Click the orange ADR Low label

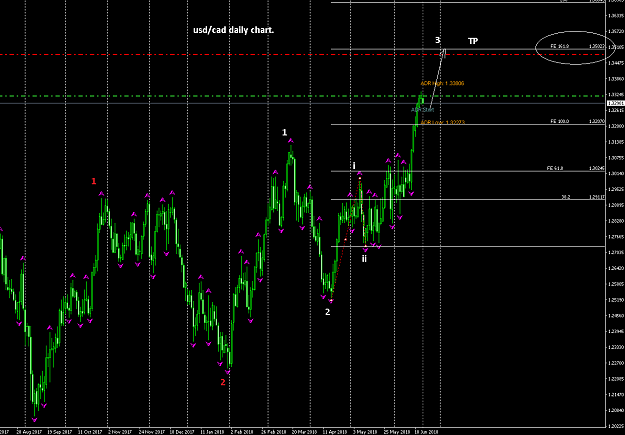point(442,122)
